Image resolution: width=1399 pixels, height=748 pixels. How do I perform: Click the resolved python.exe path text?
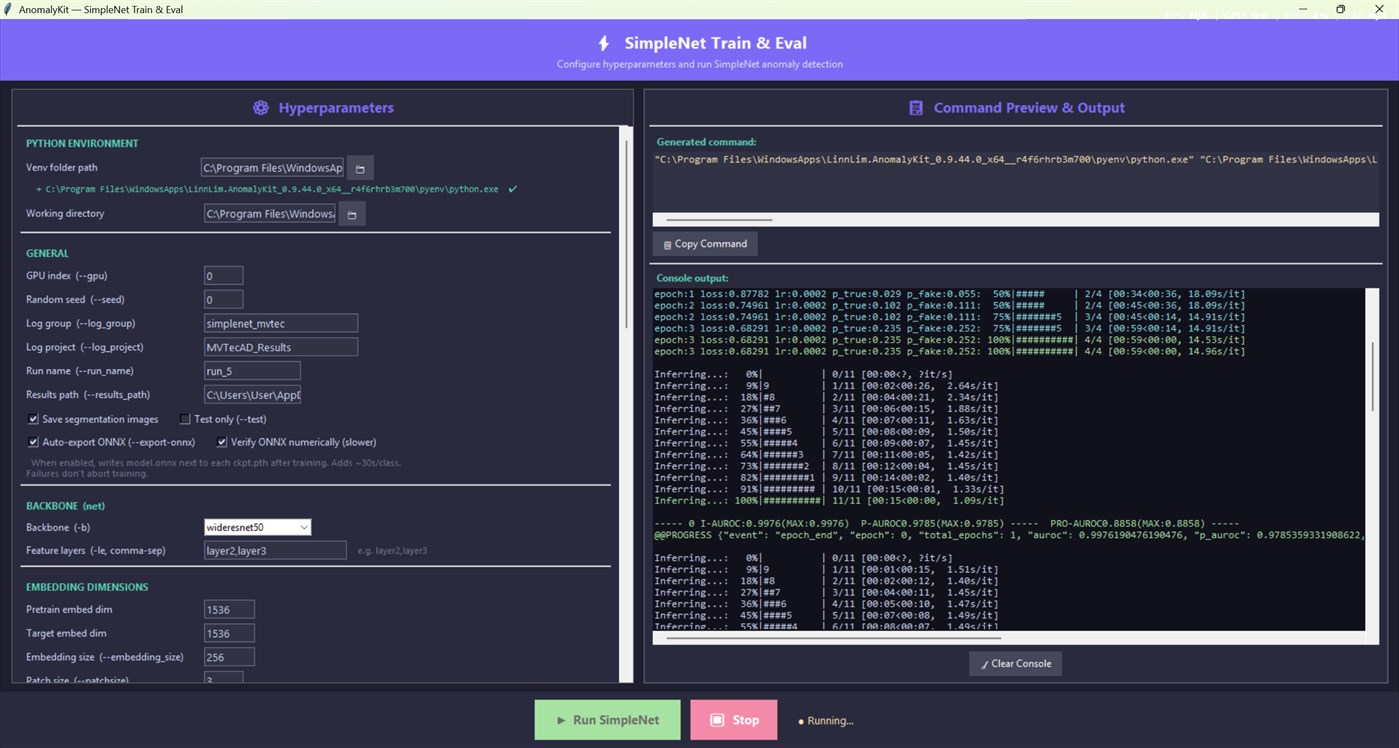pyautogui.click(x=272, y=189)
